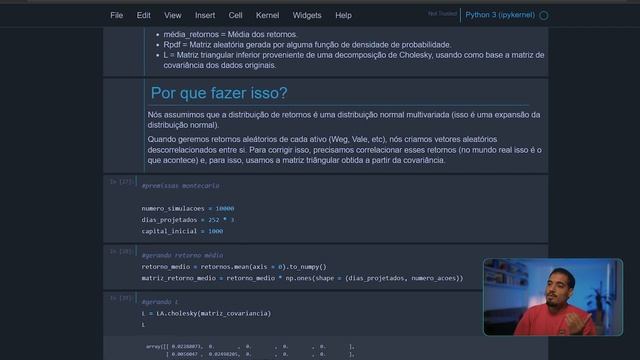Click the '#premissas montecarlo' comment line
This screenshot has height=360, width=640.
(x=180, y=186)
